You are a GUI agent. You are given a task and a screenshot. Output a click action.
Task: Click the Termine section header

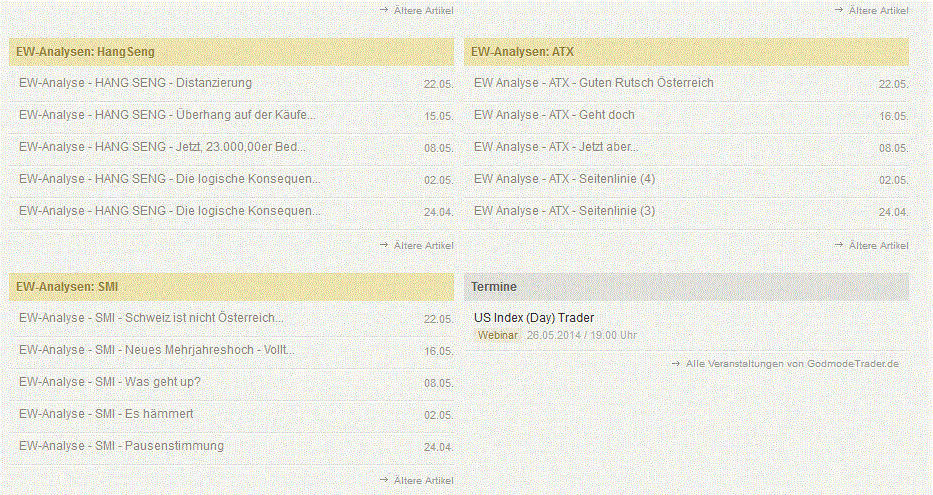click(x=494, y=286)
